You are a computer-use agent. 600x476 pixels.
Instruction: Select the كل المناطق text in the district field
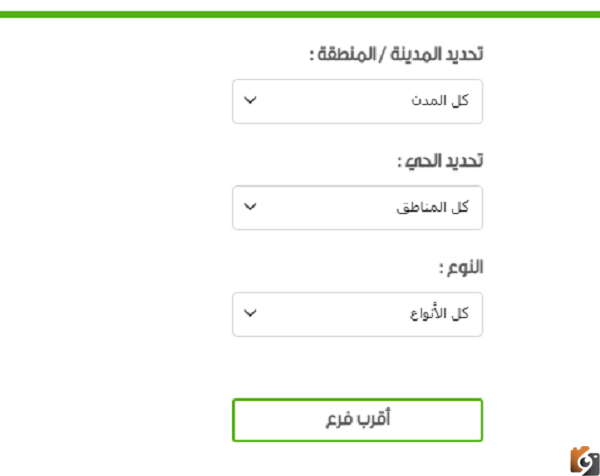[432, 207]
